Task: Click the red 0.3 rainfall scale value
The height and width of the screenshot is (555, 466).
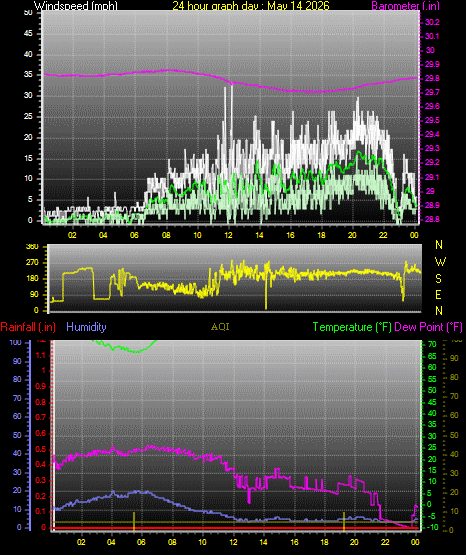Action: pos(41,481)
